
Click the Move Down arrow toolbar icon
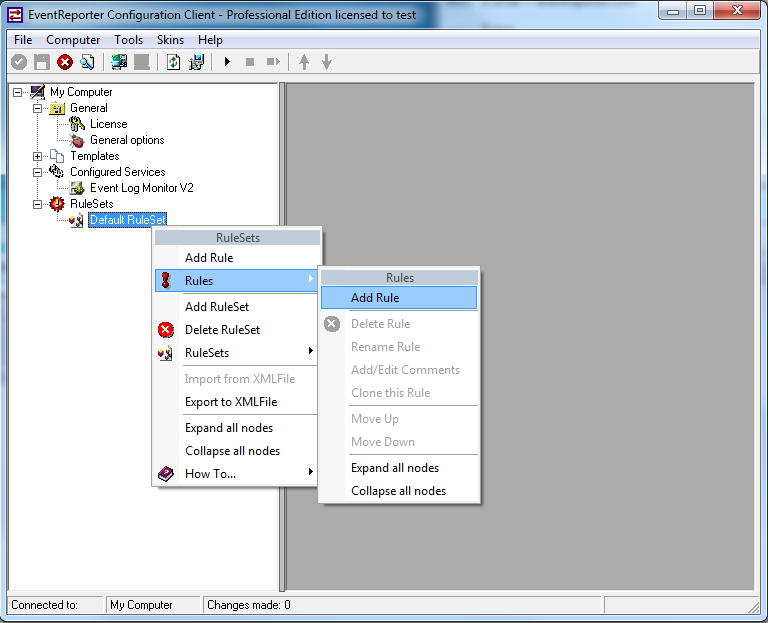(x=327, y=62)
